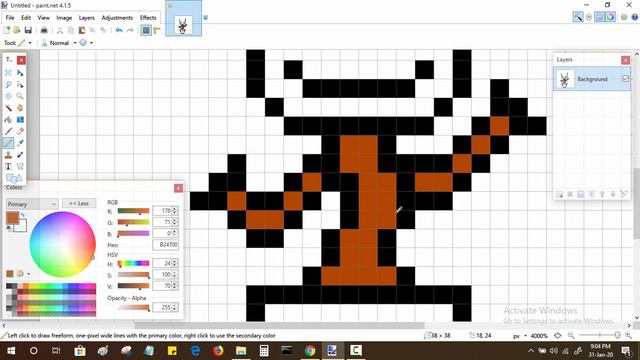640x360 pixels.
Task: Undo the last action
Action: coord(119,30)
